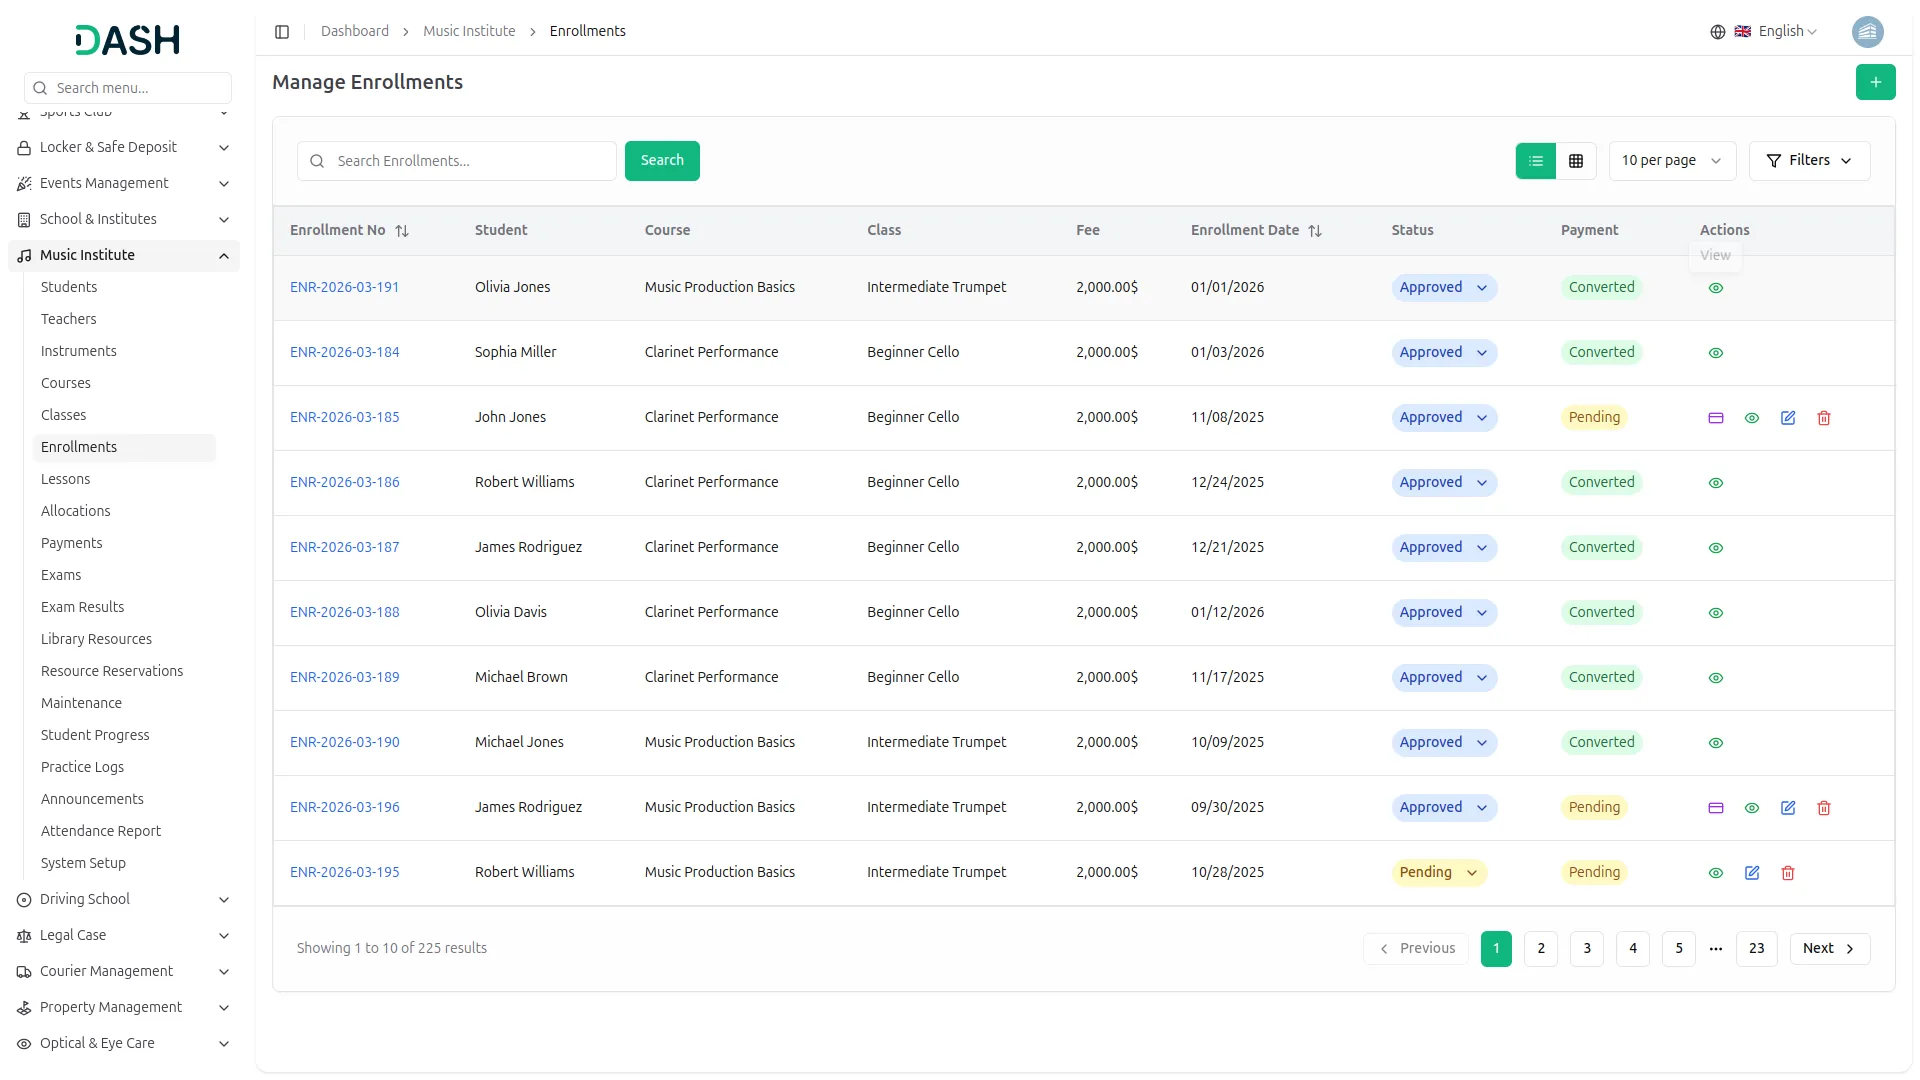View enrollment ENR-2026-03-191 via eye icon
This screenshot has height=1080, width=1920.
click(x=1715, y=288)
